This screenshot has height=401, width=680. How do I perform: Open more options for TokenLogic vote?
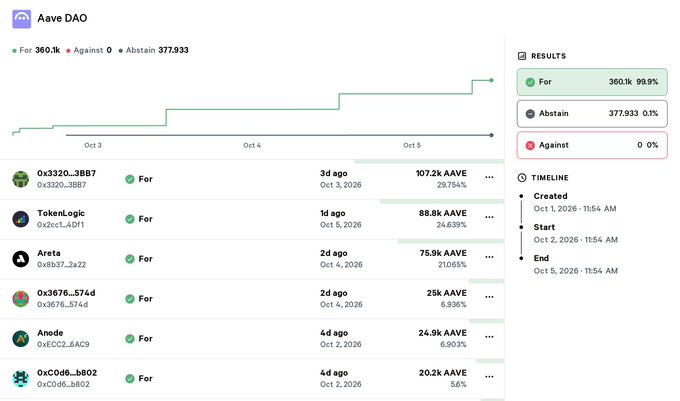[x=489, y=217]
